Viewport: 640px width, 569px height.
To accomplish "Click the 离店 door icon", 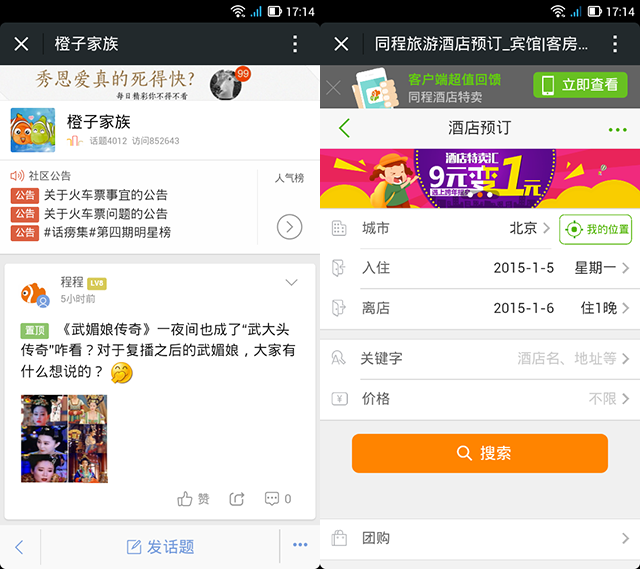I will 339,308.
